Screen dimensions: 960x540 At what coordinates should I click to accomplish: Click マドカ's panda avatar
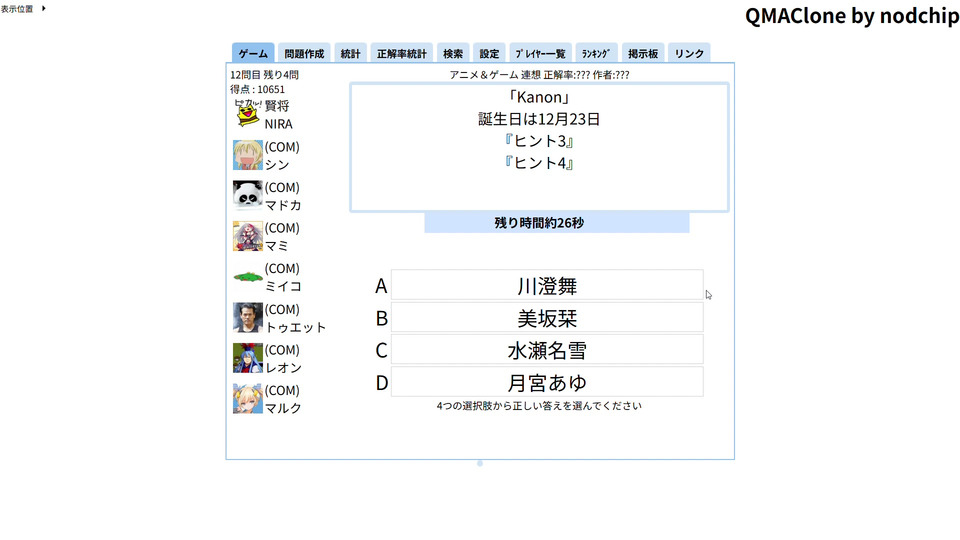(248, 195)
